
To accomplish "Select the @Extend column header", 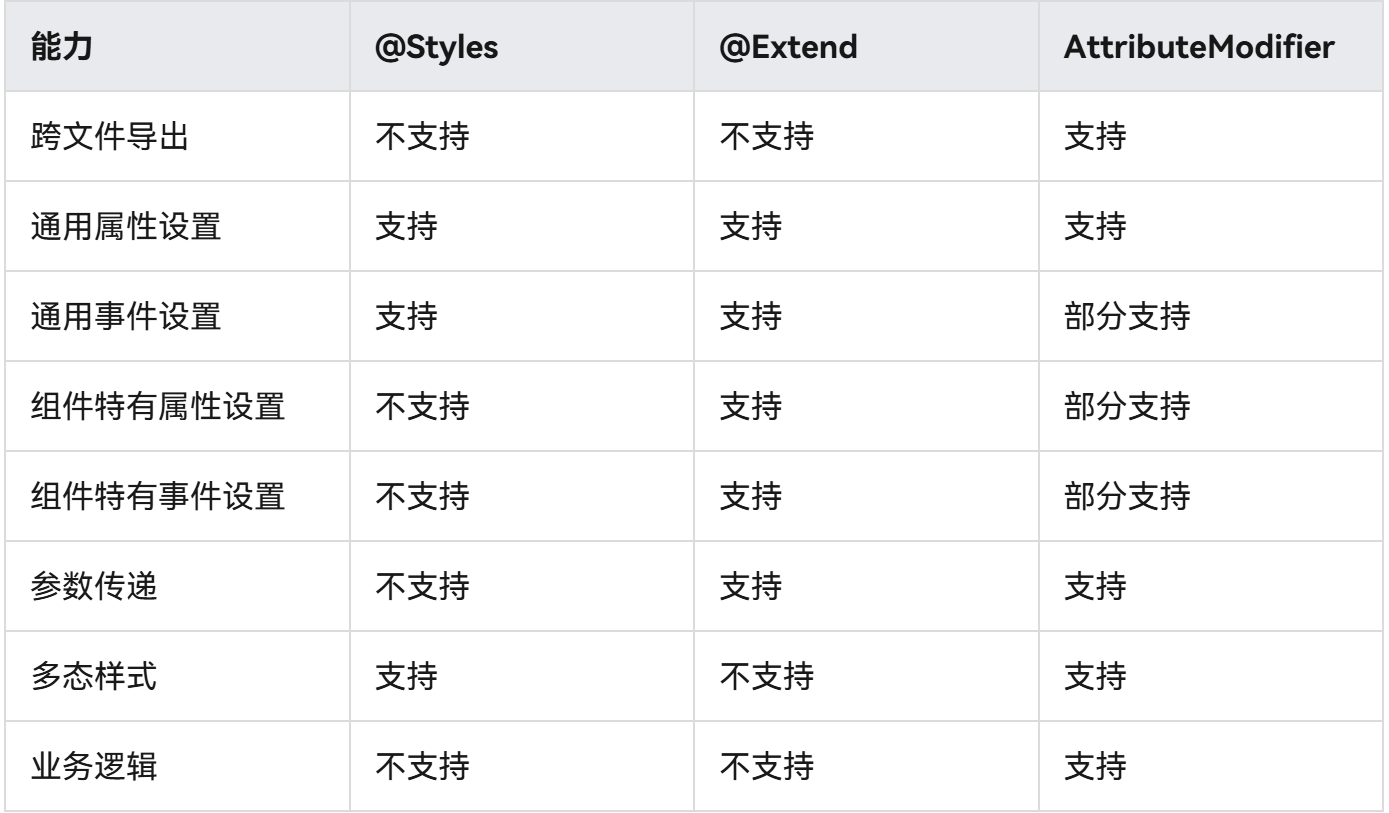I will tap(789, 50).
